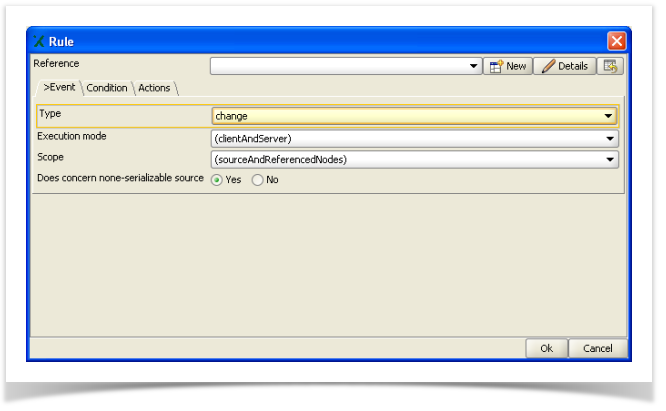666x411 pixels.
Task: Cancel the Rule dialog
Action: pyautogui.click(x=598, y=348)
